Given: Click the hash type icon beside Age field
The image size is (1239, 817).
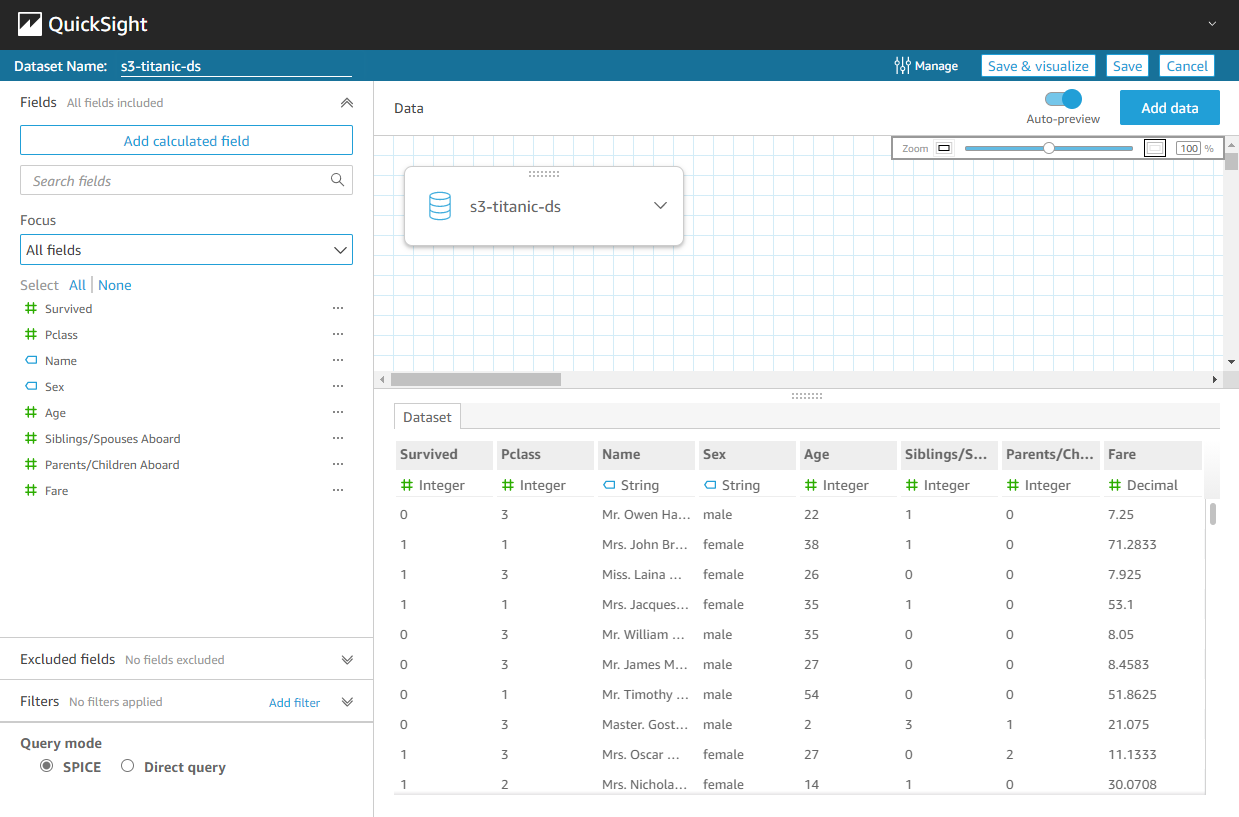Looking at the screenshot, I should tap(31, 413).
